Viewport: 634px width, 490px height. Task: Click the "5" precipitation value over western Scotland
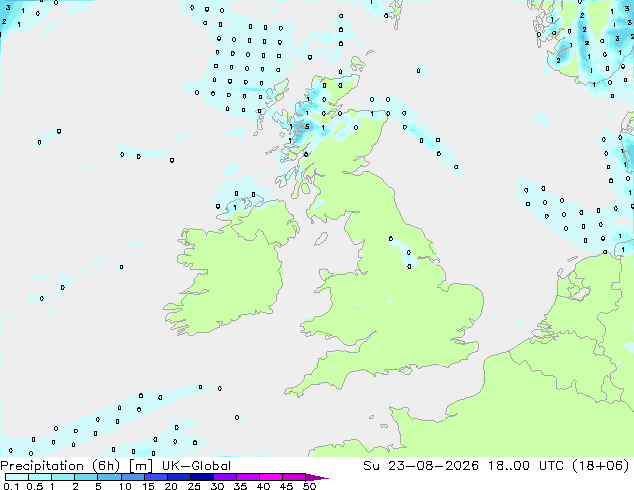click(x=307, y=127)
